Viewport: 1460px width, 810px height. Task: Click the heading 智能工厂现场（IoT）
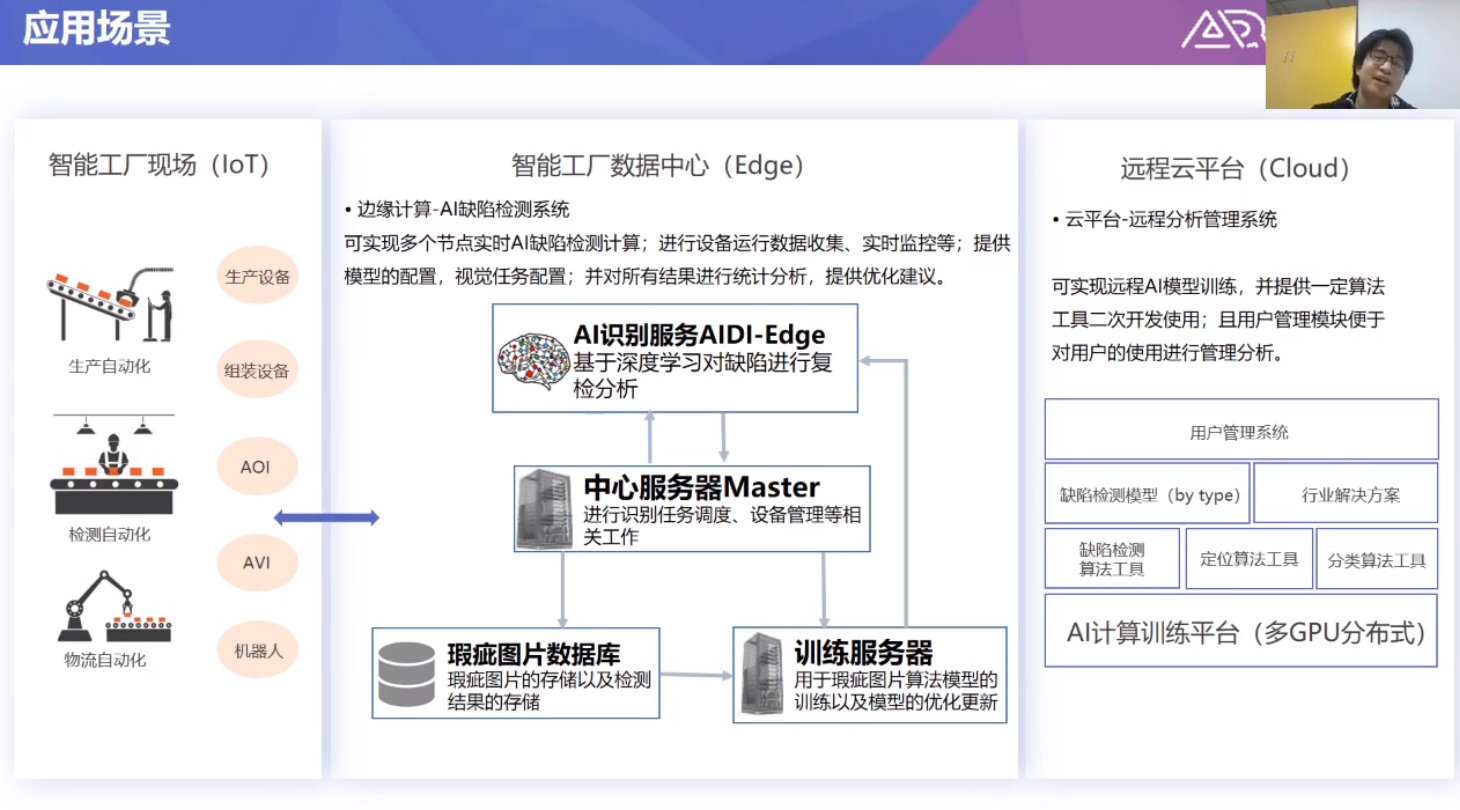[x=160, y=165]
